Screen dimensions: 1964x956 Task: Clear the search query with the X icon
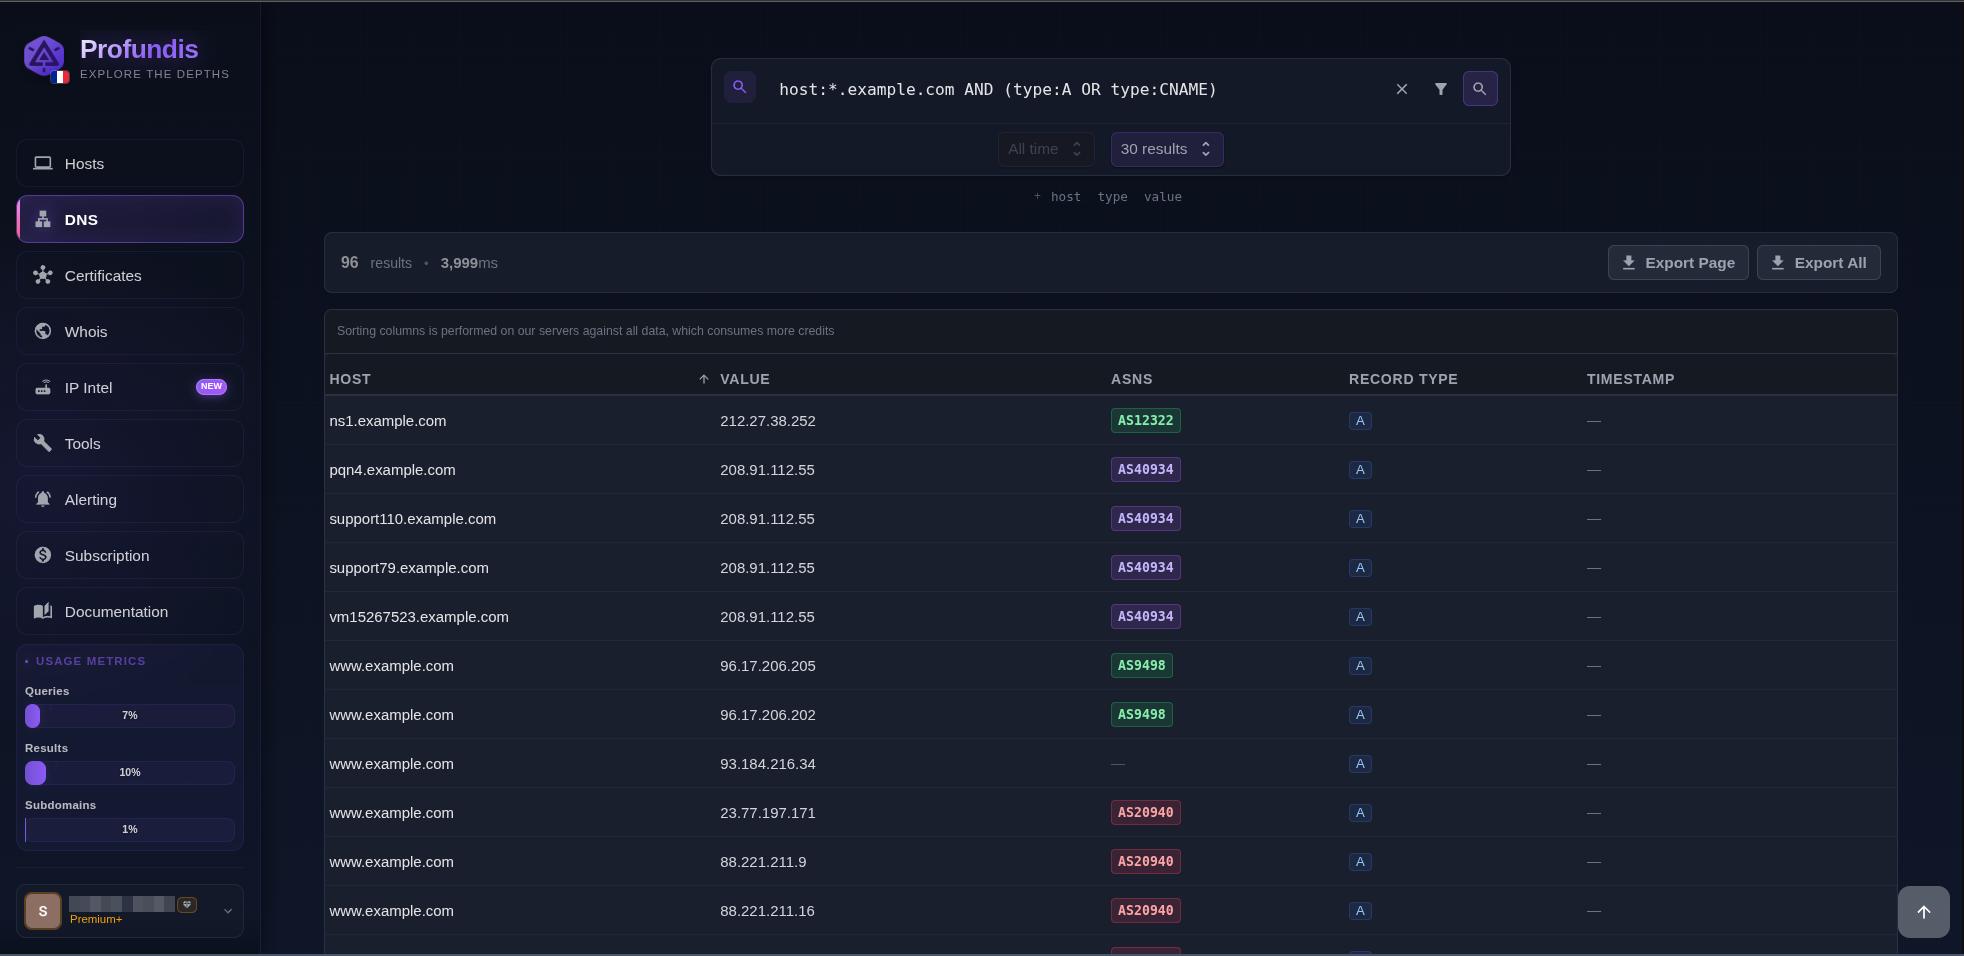click(x=1400, y=89)
